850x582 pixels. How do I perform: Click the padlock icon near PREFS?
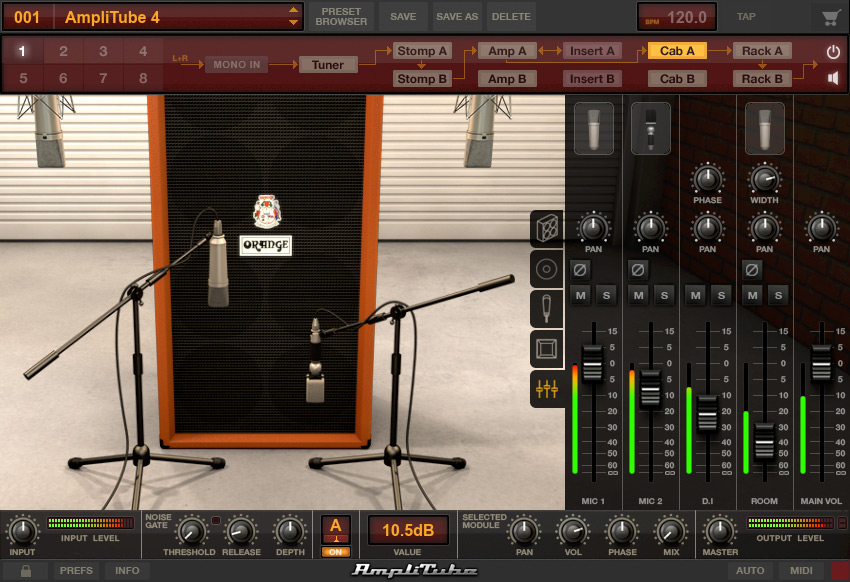25,571
